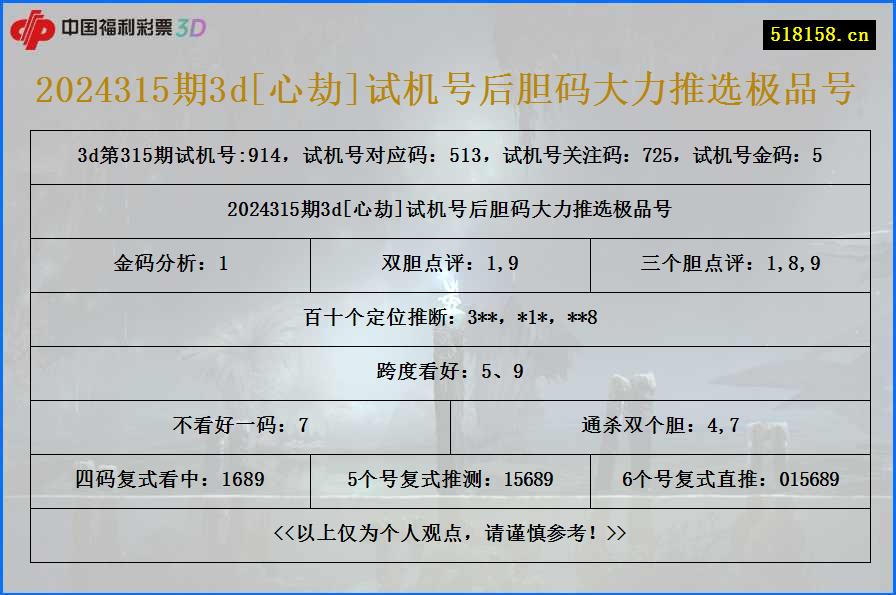Open the 2024315期 article headline
This screenshot has width=896, height=595.
pyautogui.click(x=448, y=91)
